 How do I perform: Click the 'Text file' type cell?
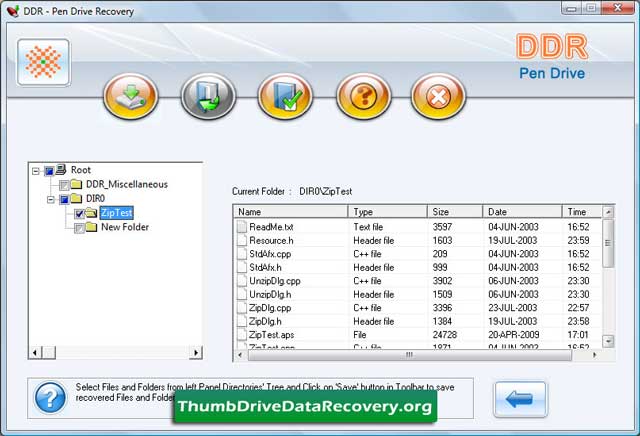point(368,227)
